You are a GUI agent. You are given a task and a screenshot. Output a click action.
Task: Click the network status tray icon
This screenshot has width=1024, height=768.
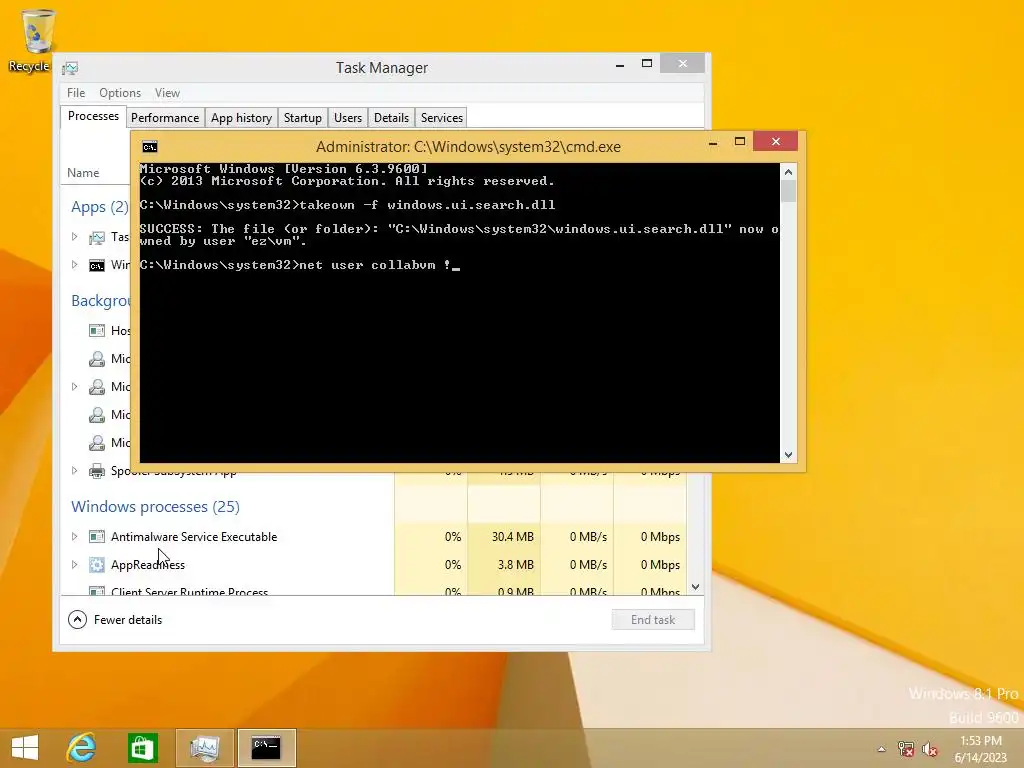[905, 749]
